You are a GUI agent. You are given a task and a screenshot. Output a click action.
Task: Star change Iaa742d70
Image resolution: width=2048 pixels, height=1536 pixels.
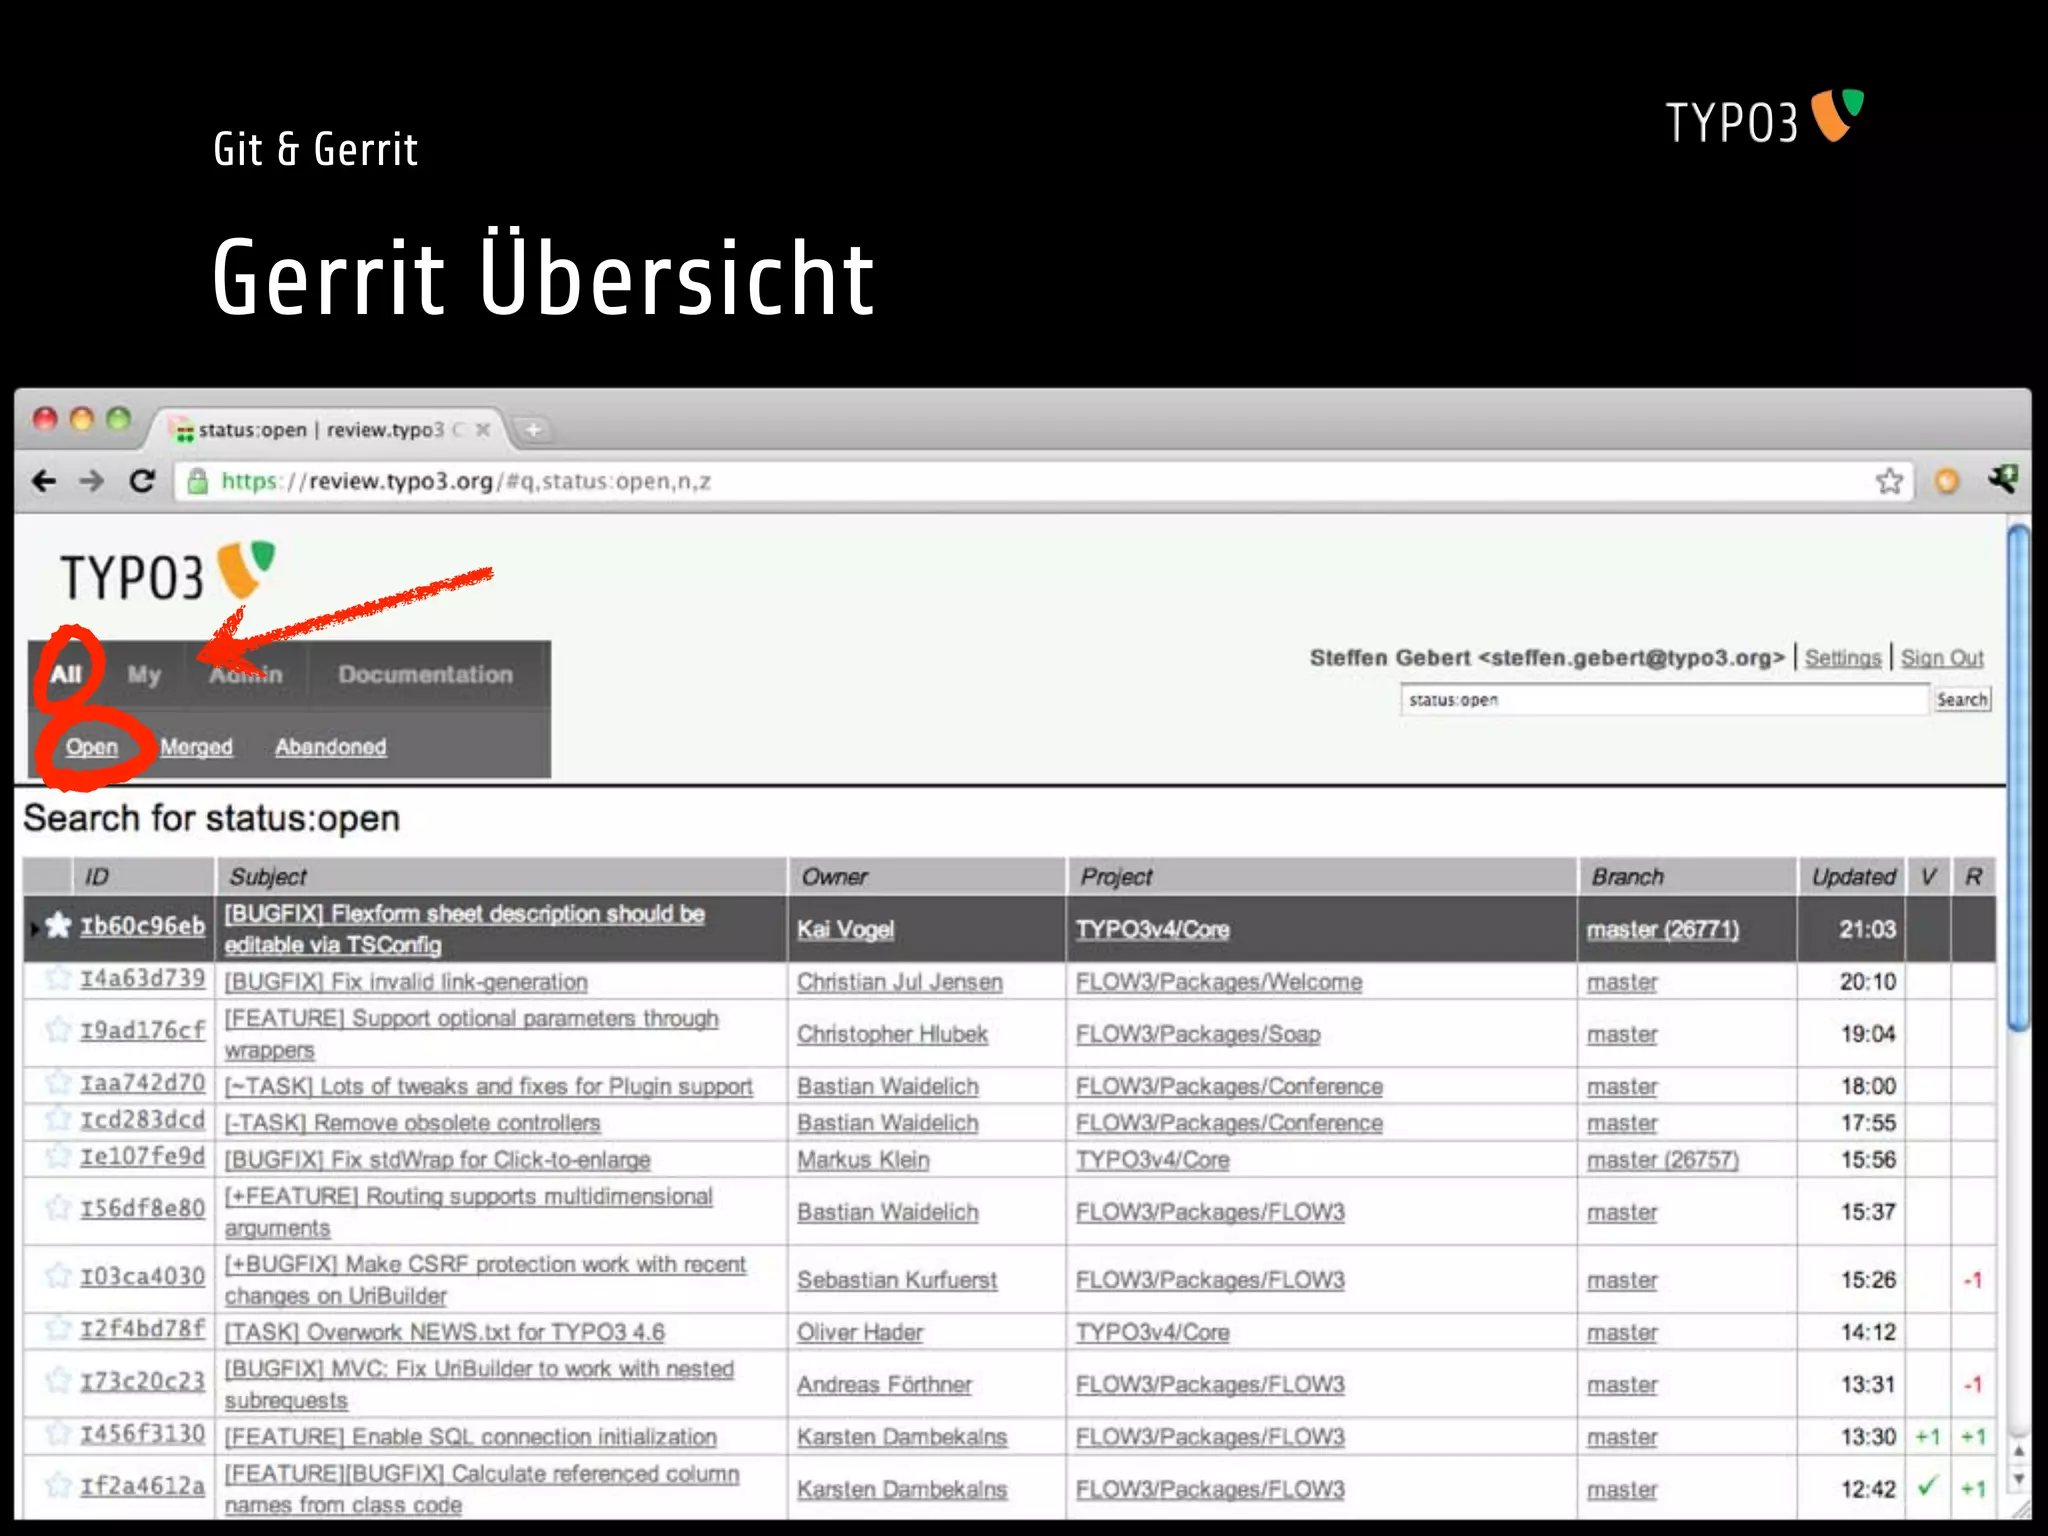pos(59,1082)
